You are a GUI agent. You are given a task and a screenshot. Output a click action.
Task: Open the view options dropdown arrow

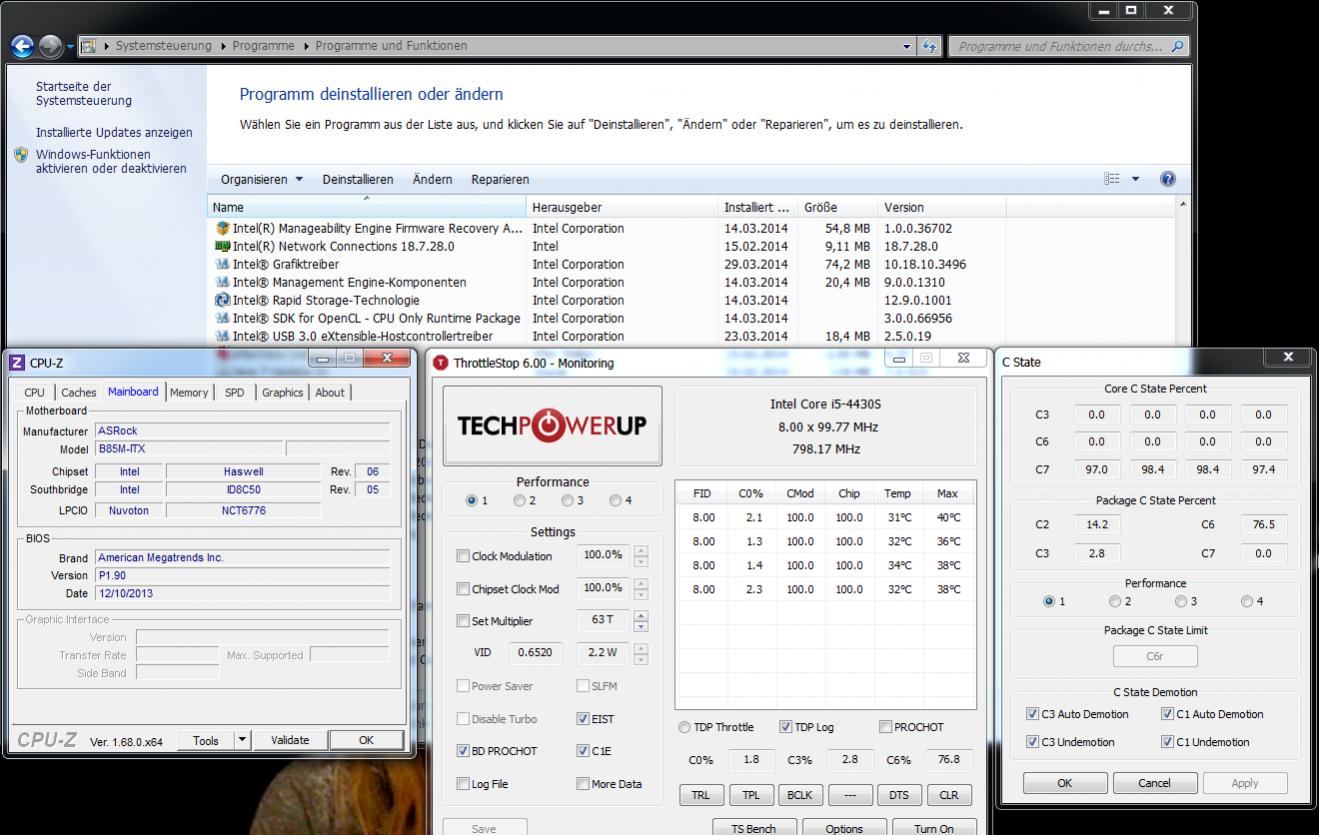[1135, 179]
